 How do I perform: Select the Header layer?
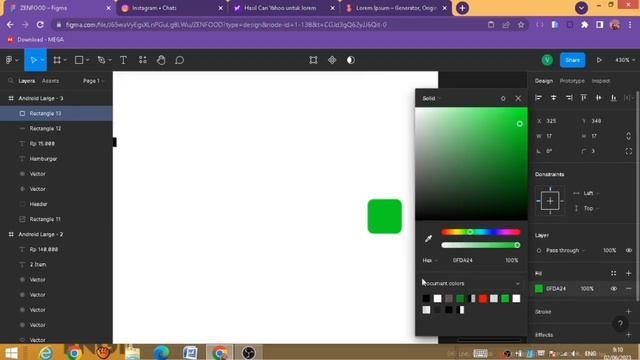38,204
